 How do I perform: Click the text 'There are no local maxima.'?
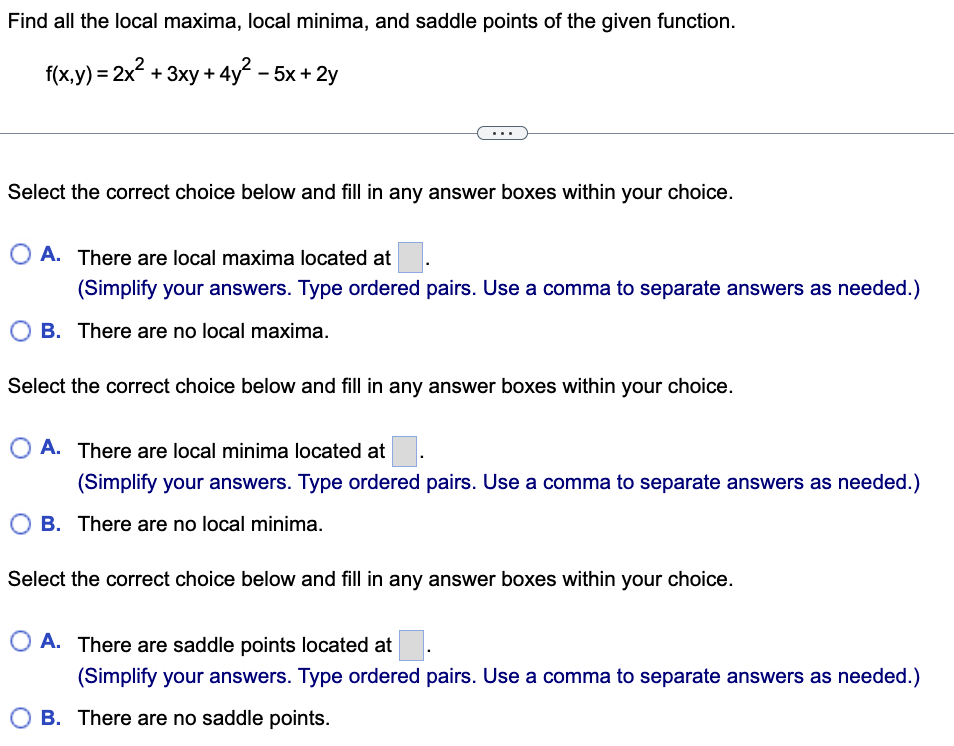click(x=181, y=331)
